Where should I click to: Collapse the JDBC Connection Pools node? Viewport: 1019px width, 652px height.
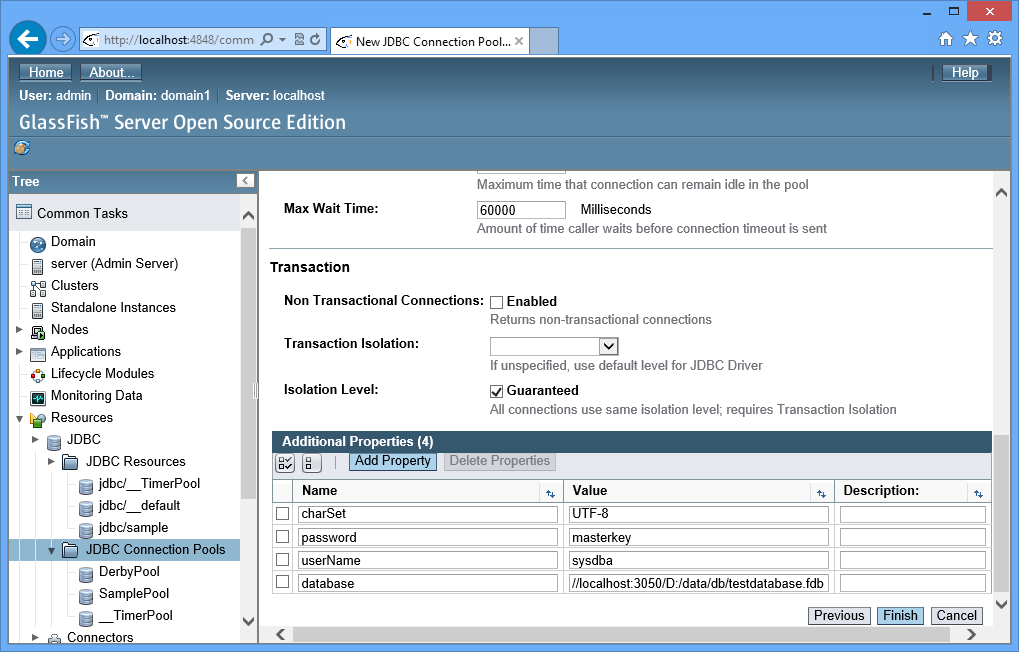click(x=51, y=551)
